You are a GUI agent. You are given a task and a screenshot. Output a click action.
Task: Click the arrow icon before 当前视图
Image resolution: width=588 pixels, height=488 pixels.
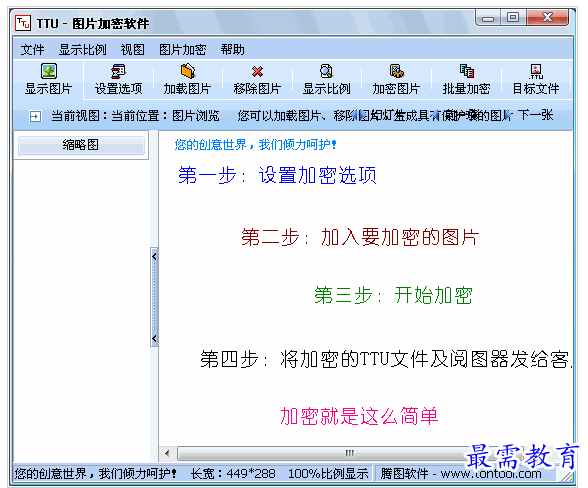(35, 116)
